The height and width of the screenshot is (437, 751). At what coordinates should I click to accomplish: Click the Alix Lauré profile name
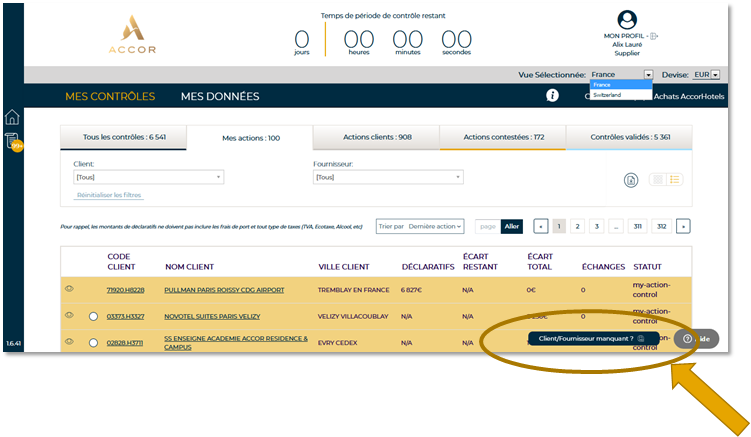627,45
